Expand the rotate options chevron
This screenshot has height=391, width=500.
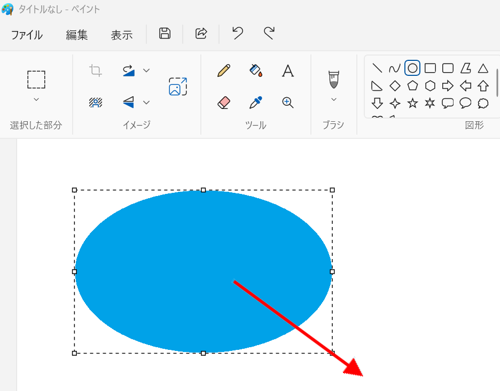pyautogui.click(x=146, y=71)
